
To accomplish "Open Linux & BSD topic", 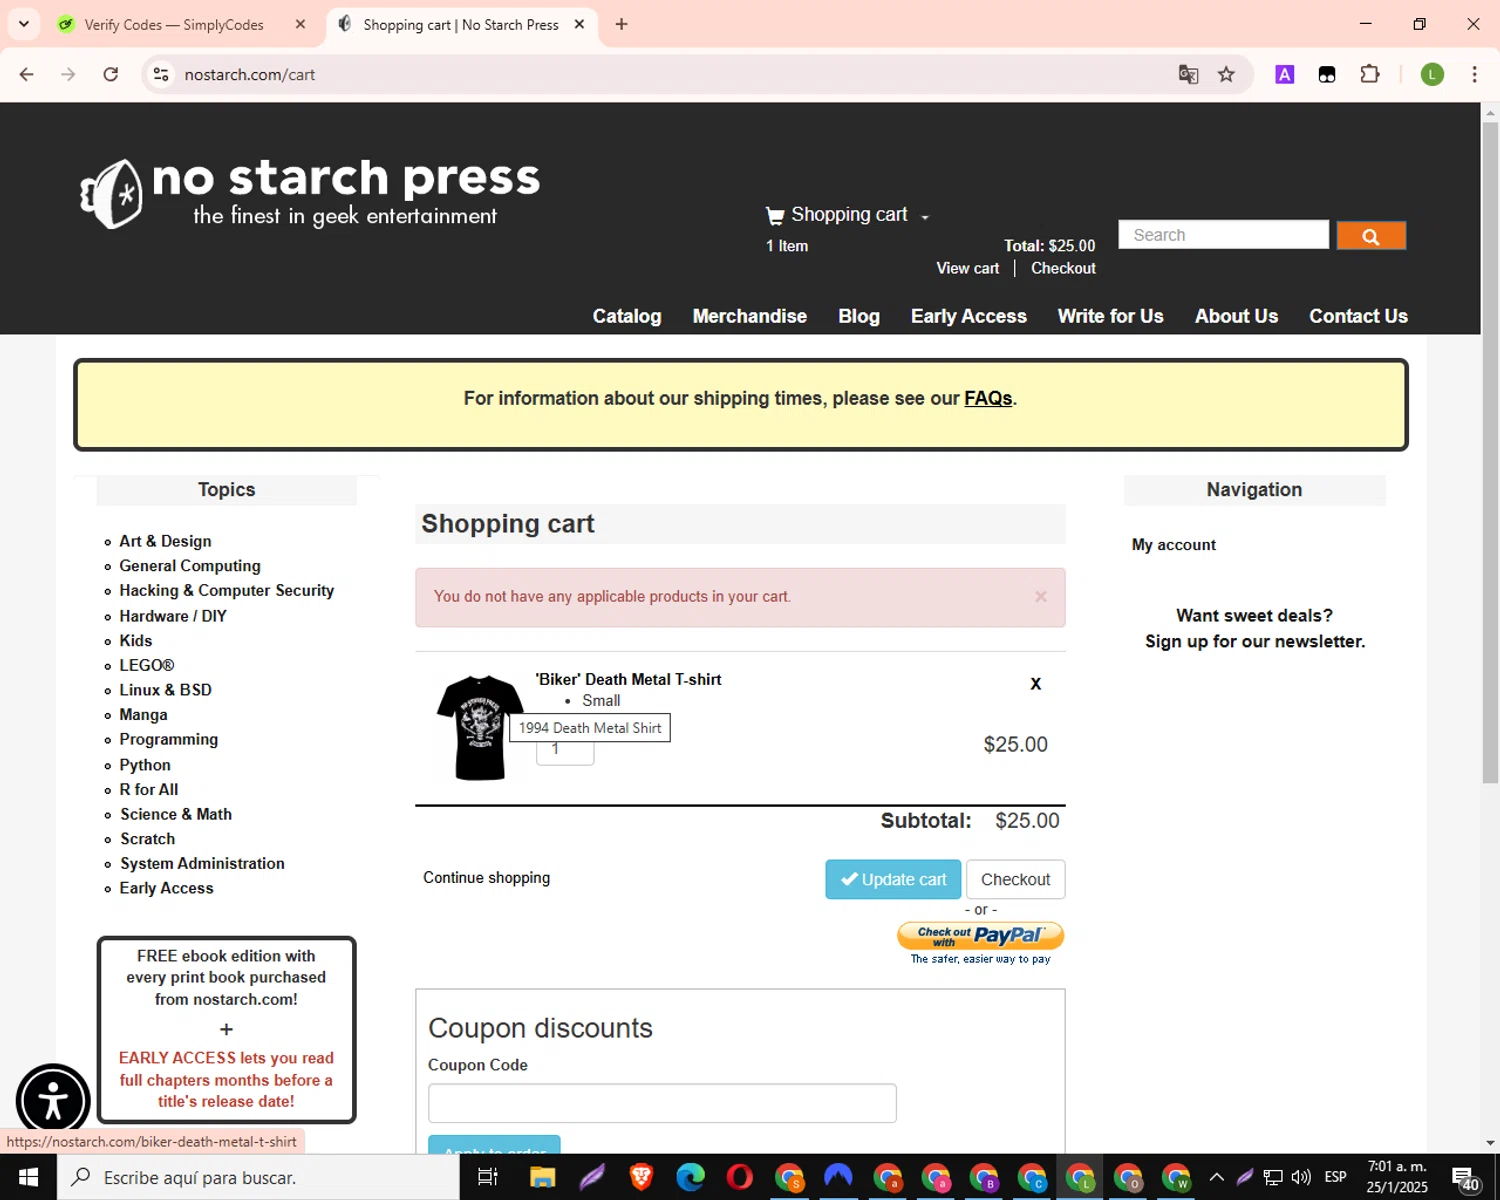I will (165, 690).
